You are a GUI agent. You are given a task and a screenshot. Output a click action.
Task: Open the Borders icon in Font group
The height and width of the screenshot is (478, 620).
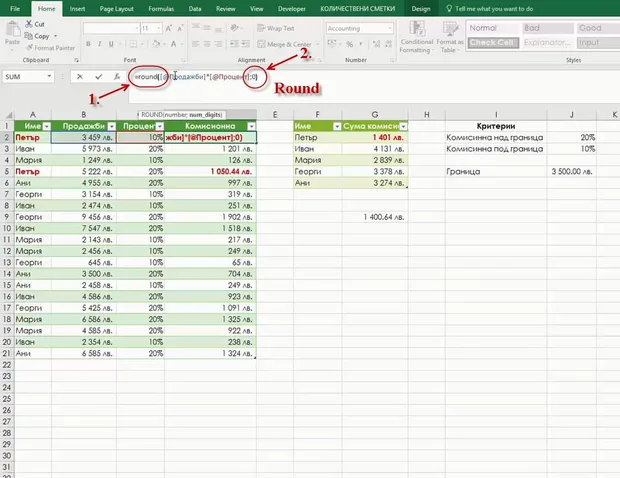[134, 44]
